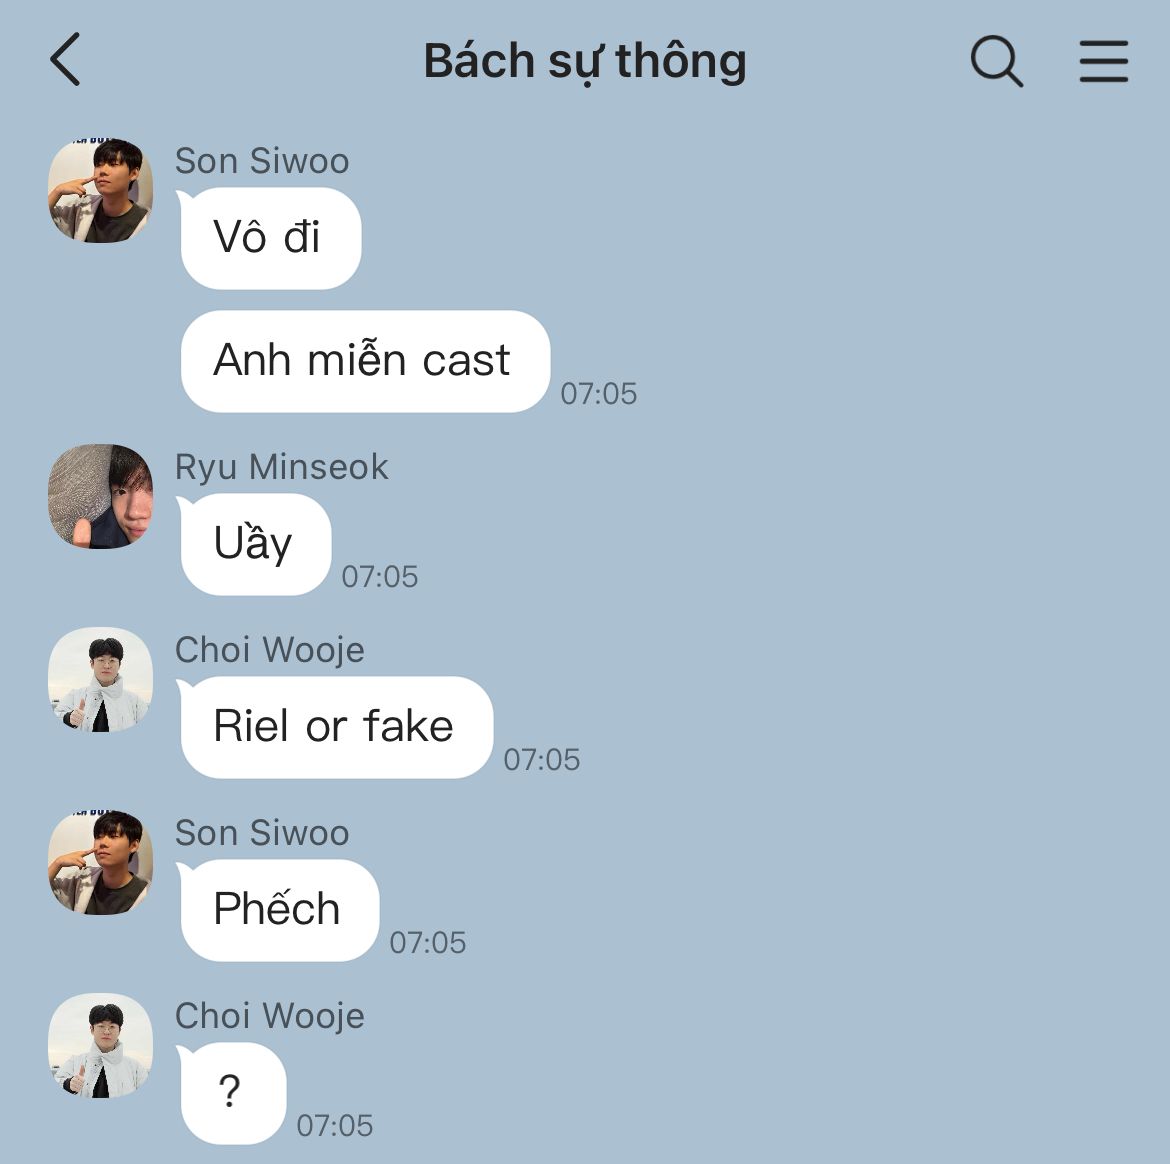Open the hamburger menu icon
The image size is (1170, 1164).
tap(1104, 60)
